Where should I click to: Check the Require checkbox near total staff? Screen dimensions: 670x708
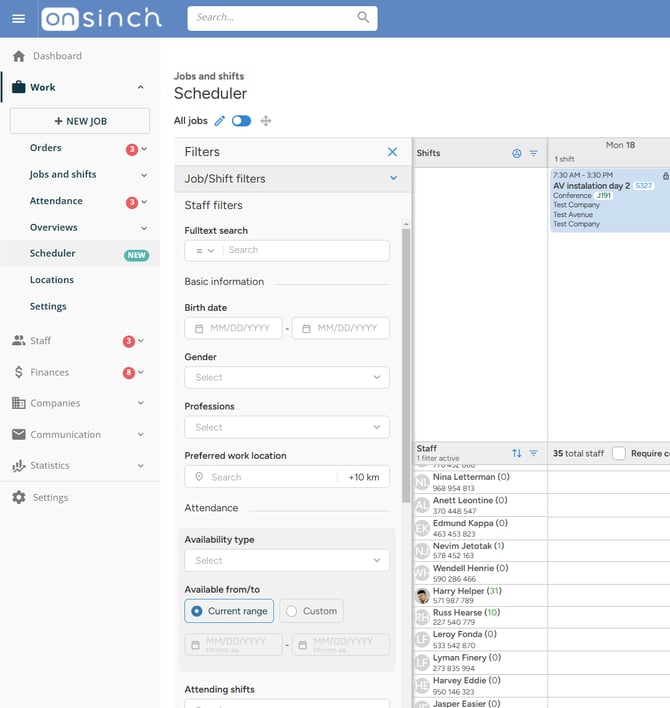pyautogui.click(x=619, y=453)
